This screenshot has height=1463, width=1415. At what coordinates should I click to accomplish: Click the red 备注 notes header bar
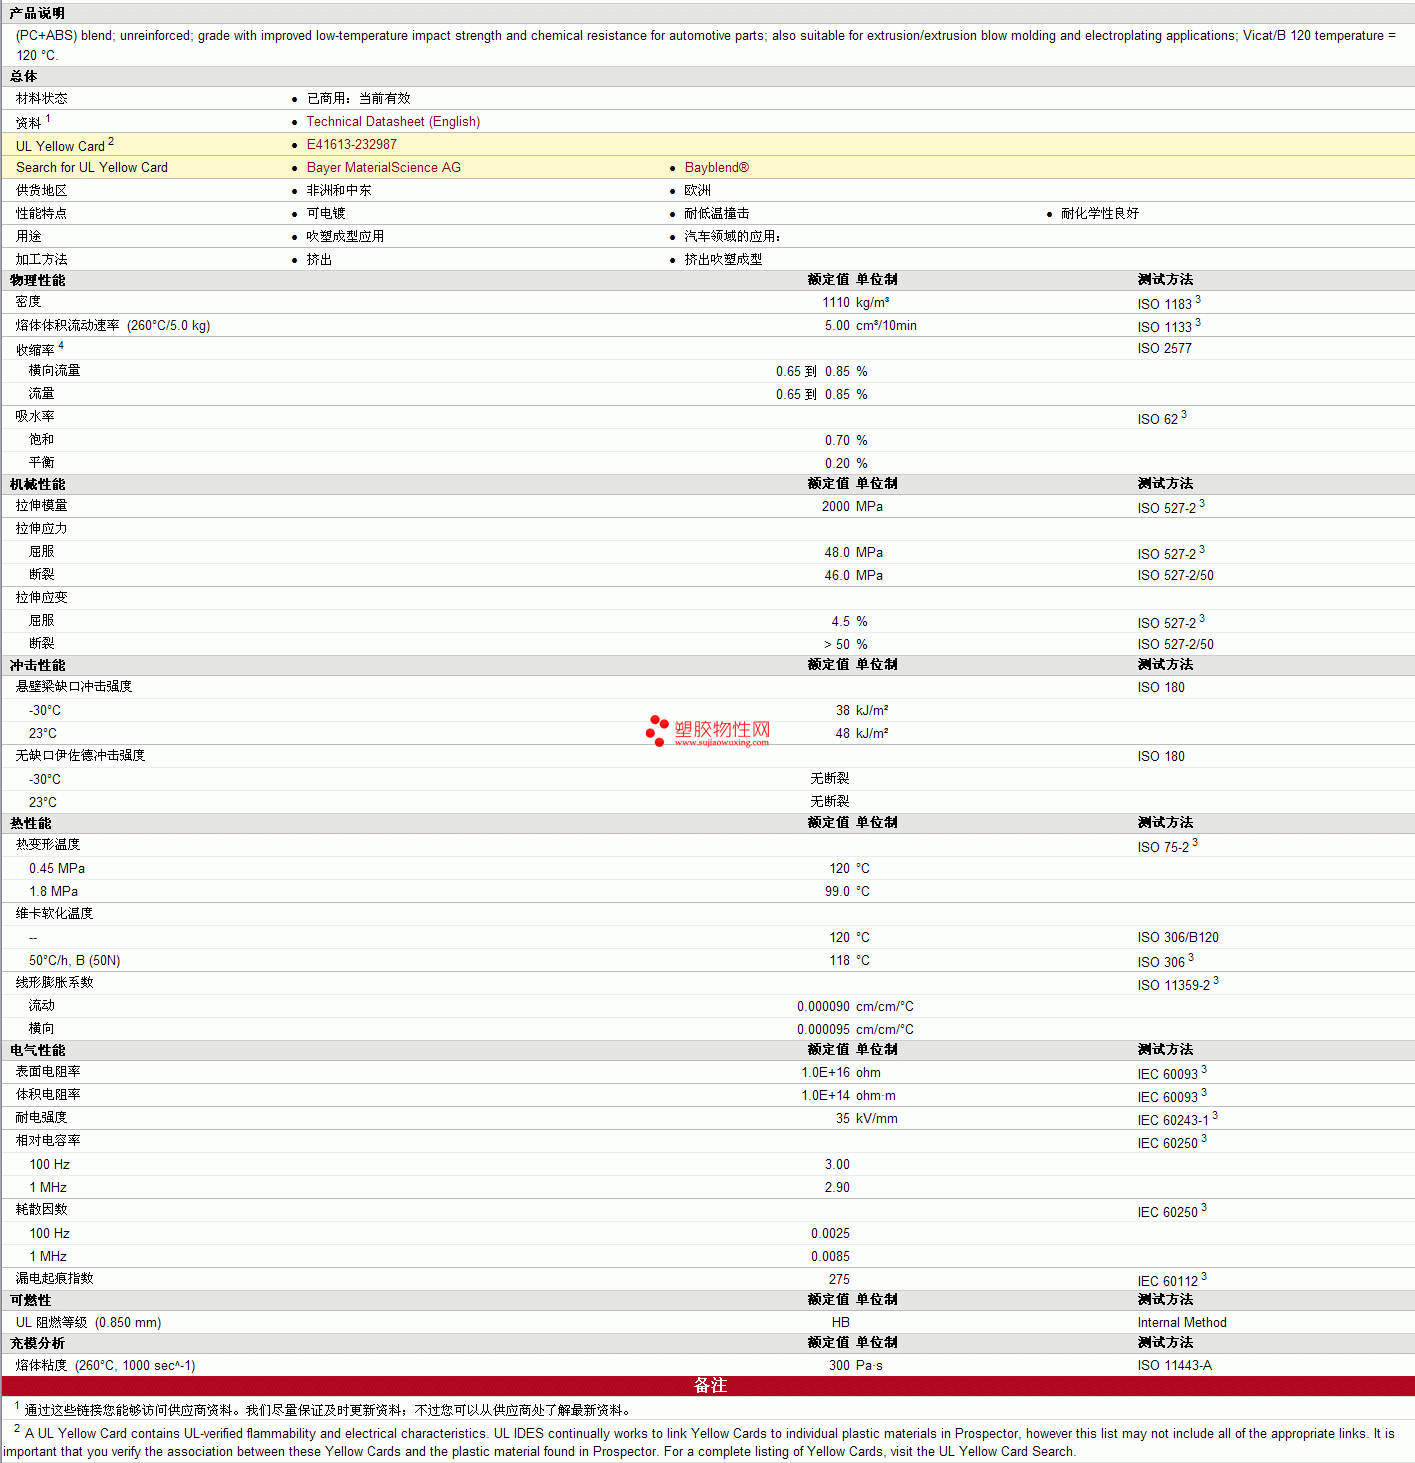[708, 1385]
